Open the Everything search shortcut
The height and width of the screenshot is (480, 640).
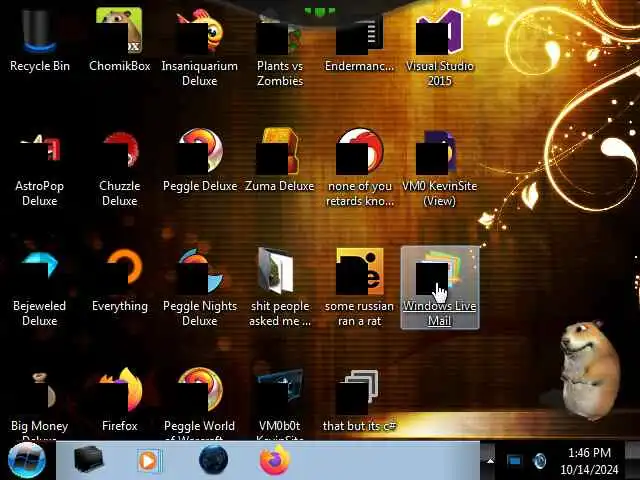tap(120, 281)
